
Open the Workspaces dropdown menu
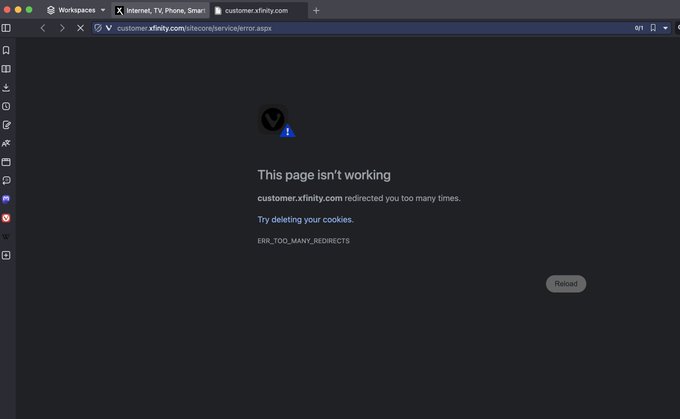[x=76, y=10]
